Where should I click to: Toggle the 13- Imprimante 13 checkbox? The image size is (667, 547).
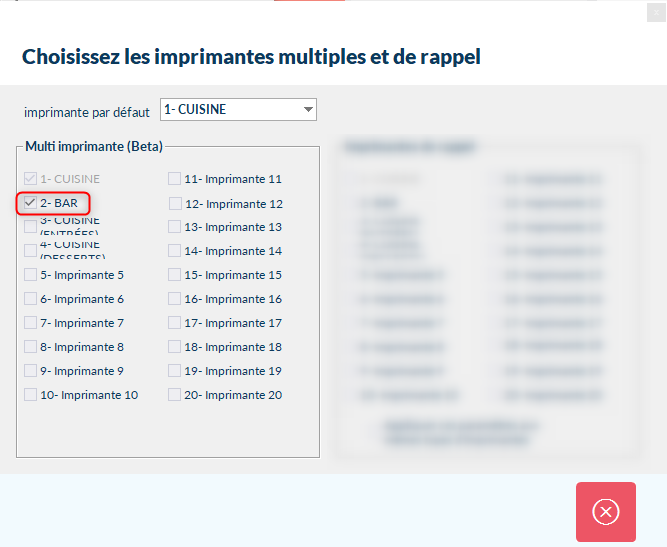pyautogui.click(x=174, y=227)
